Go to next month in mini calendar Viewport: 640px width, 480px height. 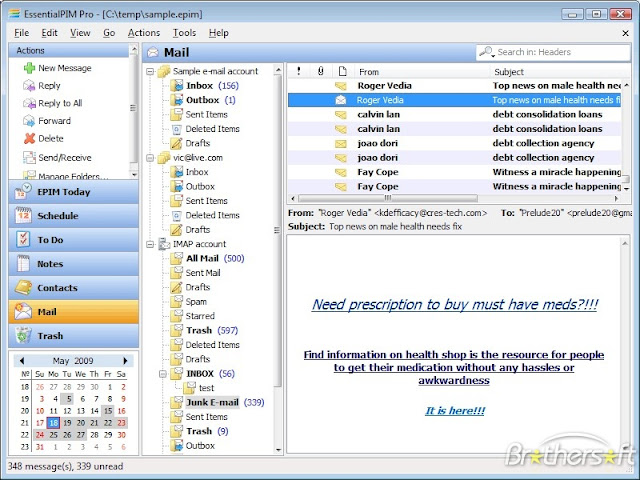(125, 361)
